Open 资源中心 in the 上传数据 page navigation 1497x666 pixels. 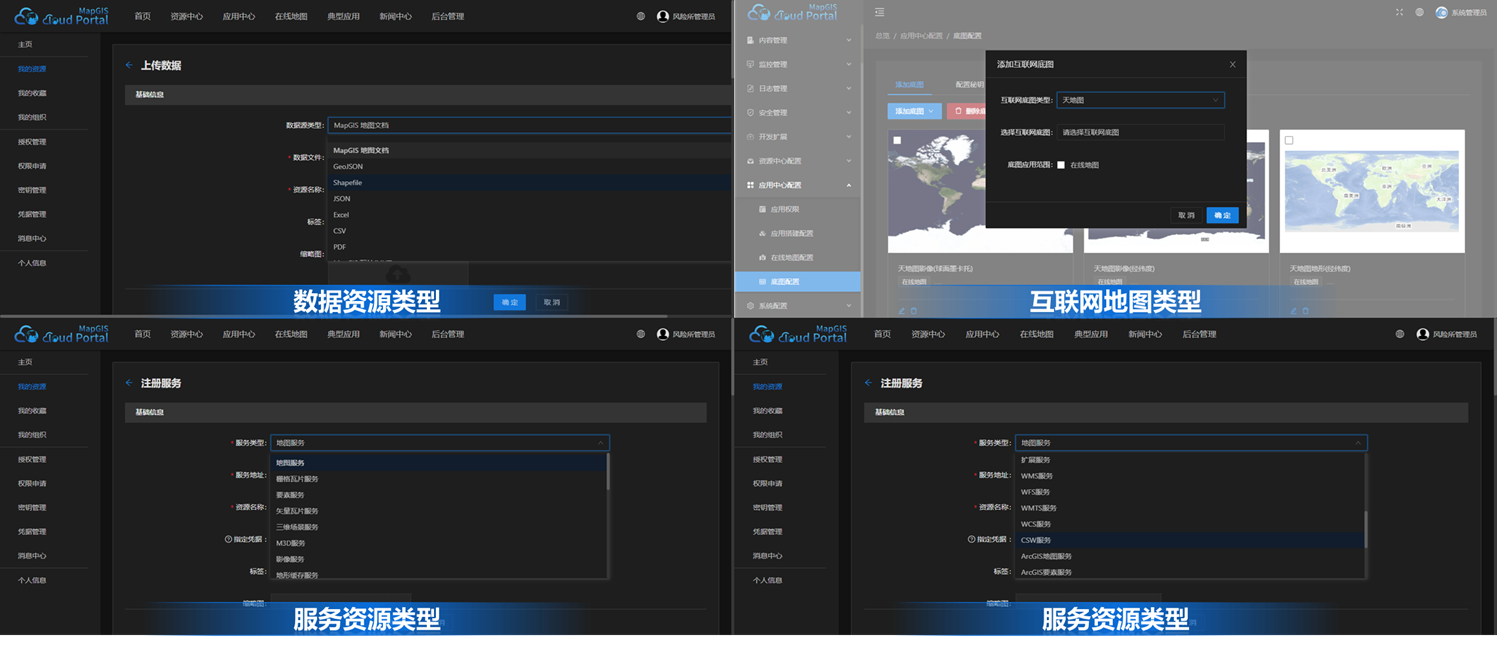pyautogui.click(x=187, y=16)
